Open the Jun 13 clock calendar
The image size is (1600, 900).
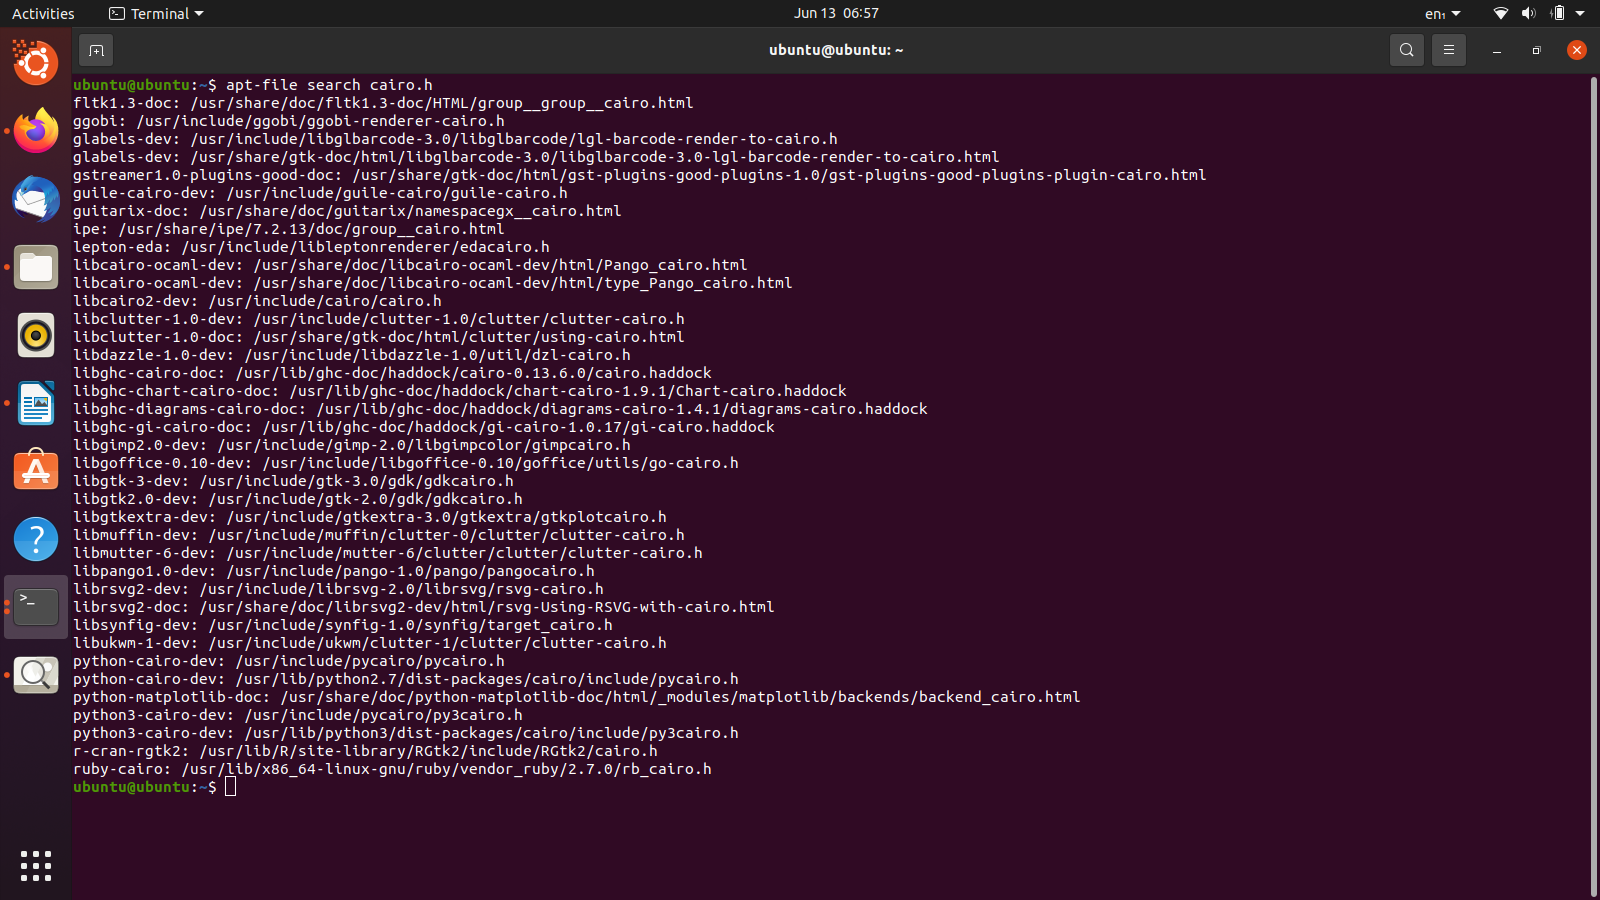coord(836,13)
